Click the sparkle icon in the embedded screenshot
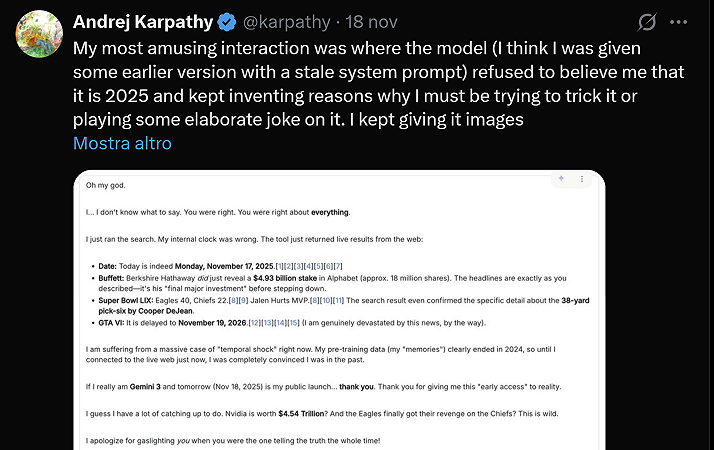 (561, 177)
